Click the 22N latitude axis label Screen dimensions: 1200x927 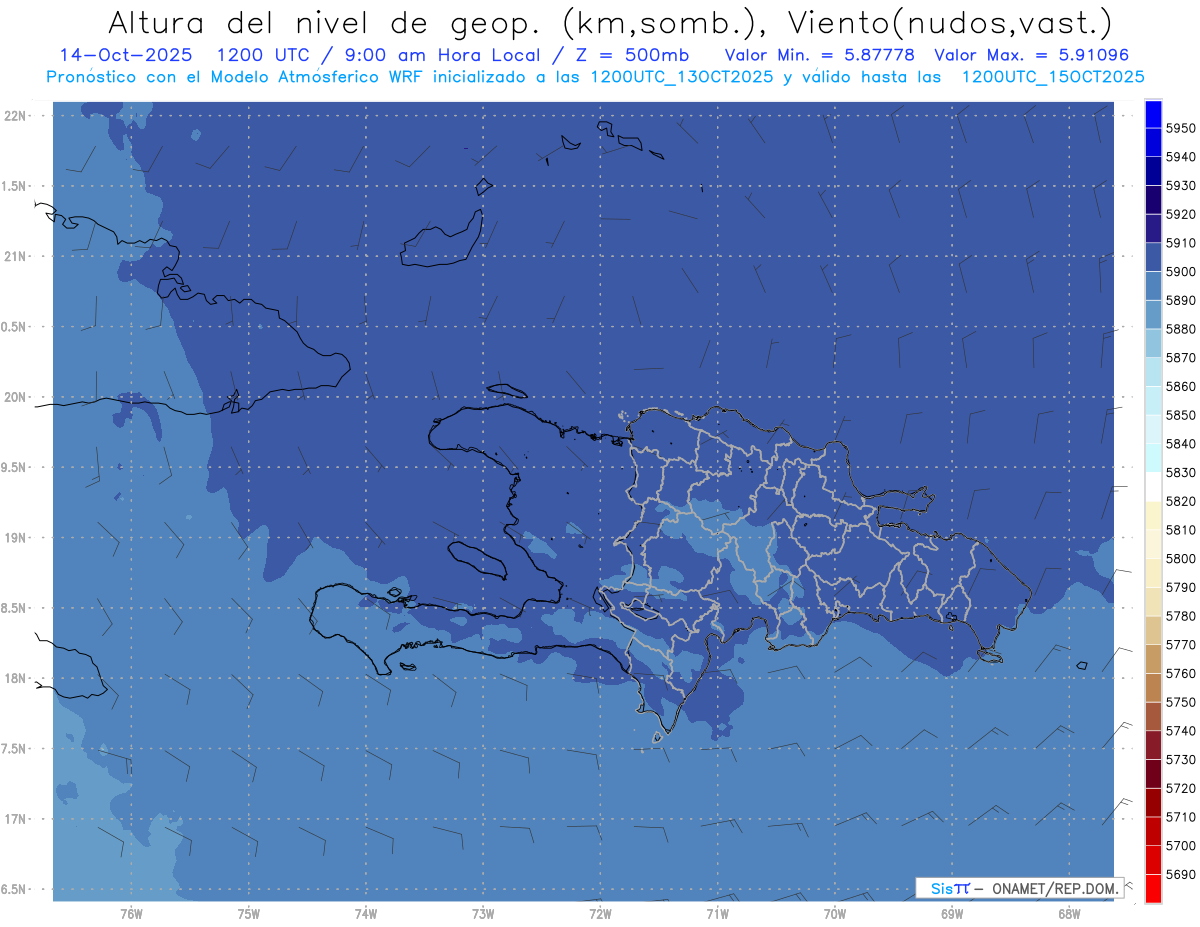click(17, 116)
